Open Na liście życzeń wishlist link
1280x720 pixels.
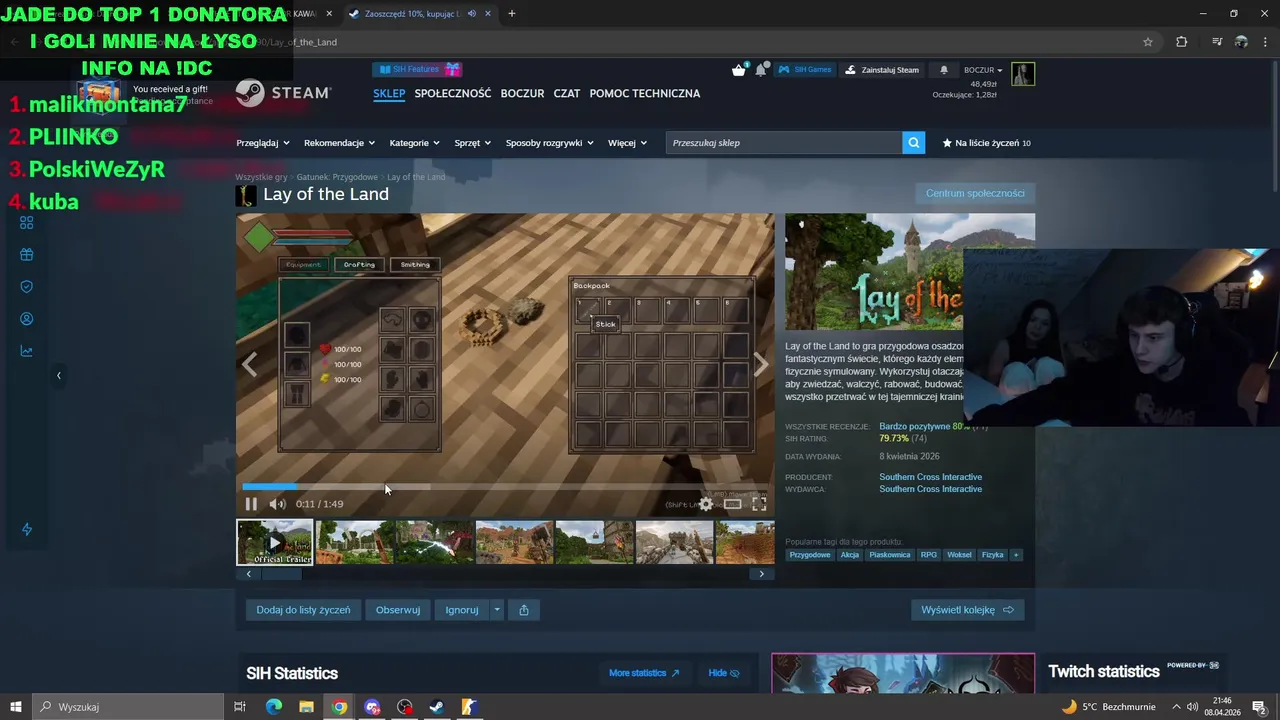986,143
